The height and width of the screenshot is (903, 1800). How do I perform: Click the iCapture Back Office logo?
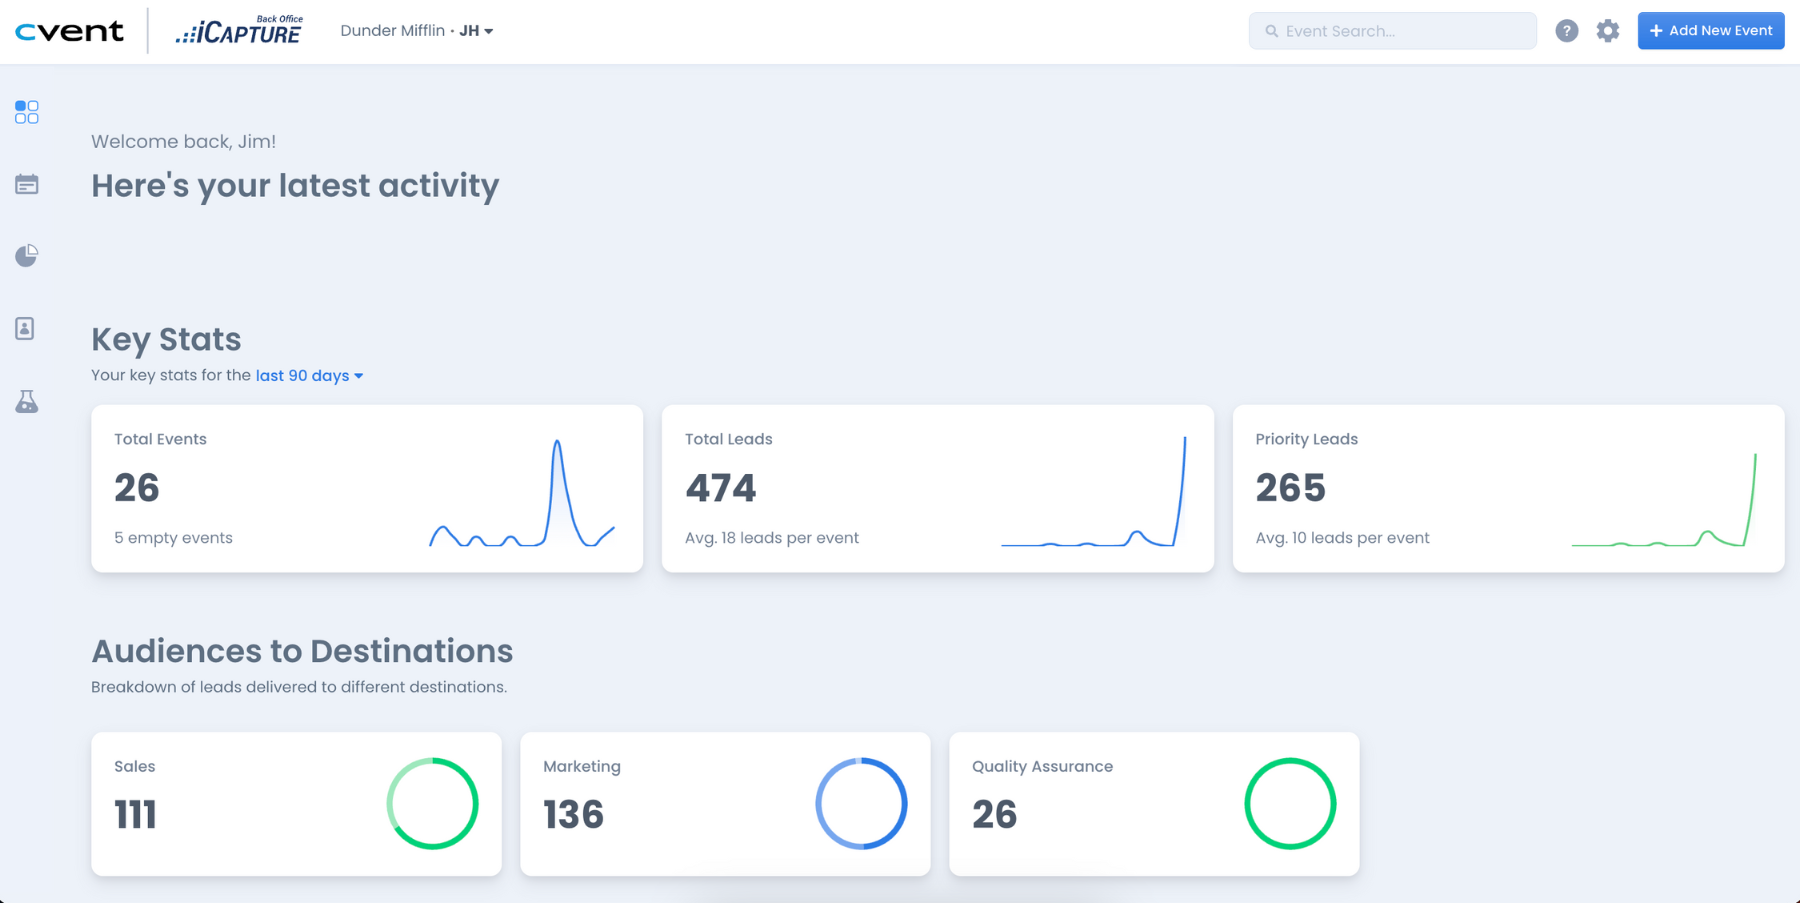tap(238, 27)
